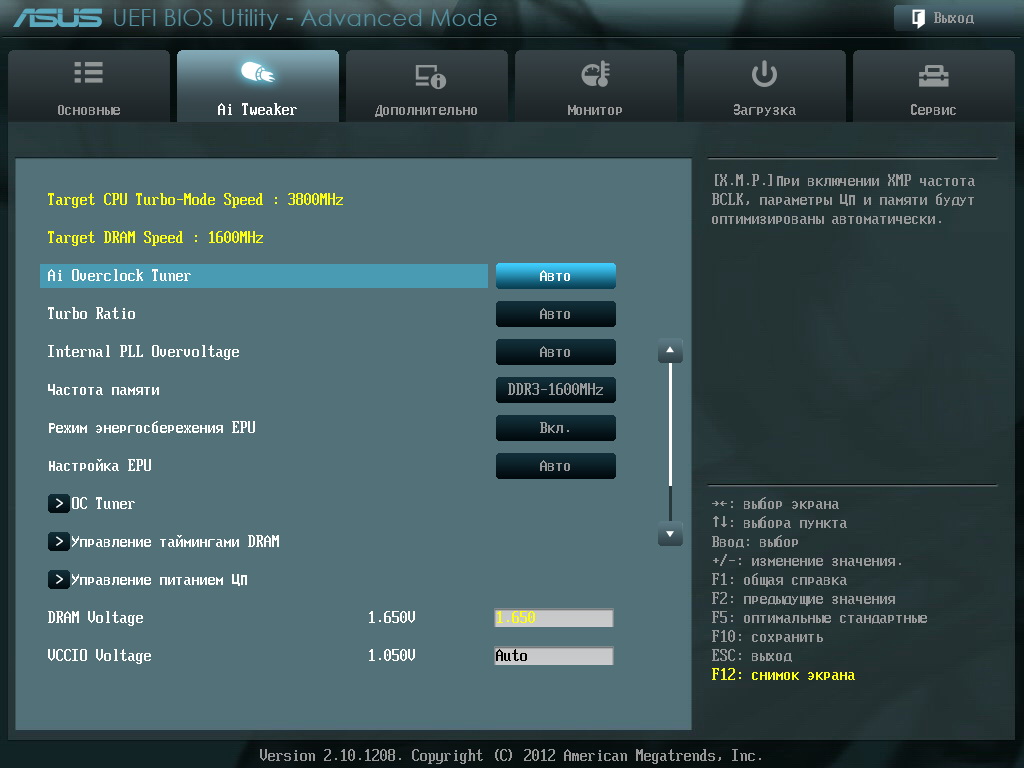Screen dimensions: 1024x768
Task: Click the VCCIO Voltage Auto input field
Action: tap(554, 656)
